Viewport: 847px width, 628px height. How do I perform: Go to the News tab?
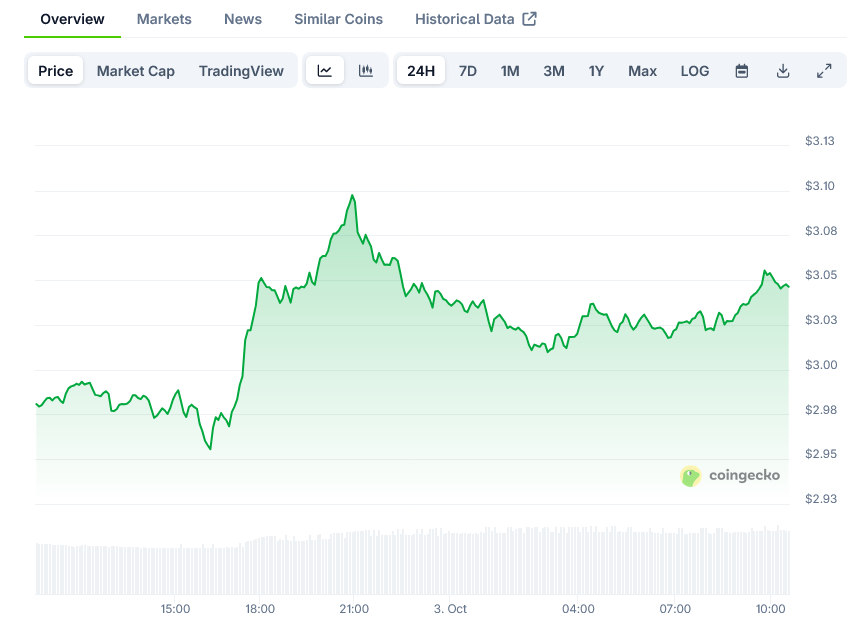pyautogui.click(x=243, y=19)
